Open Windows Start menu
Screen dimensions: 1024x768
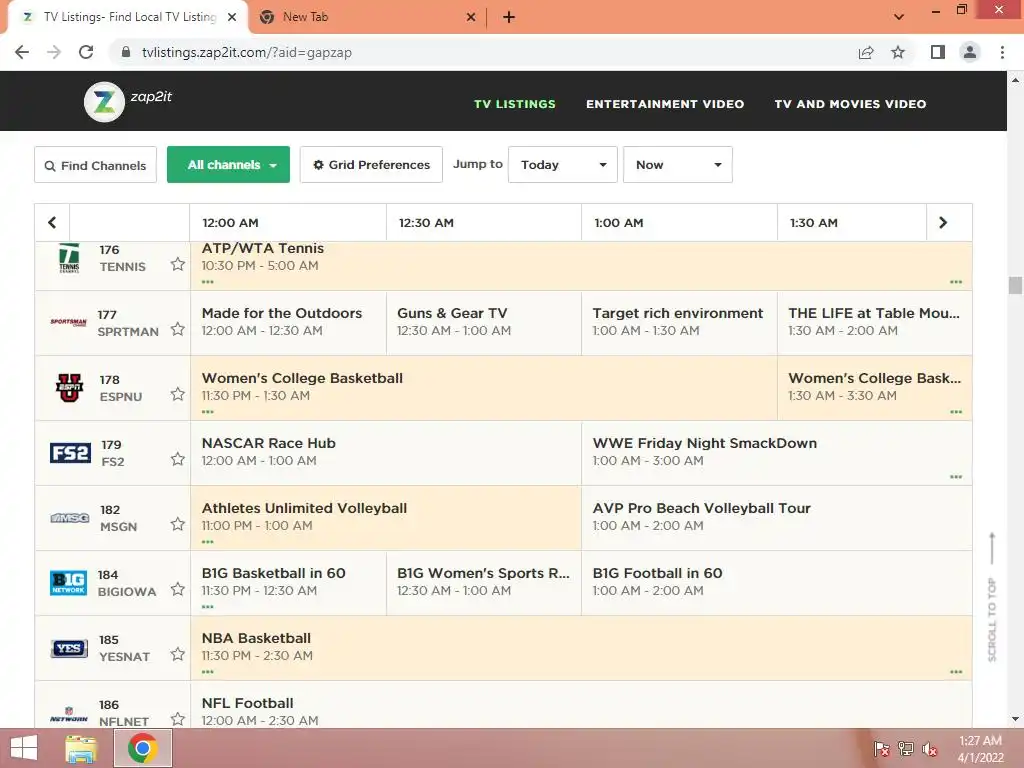point(24,748)
